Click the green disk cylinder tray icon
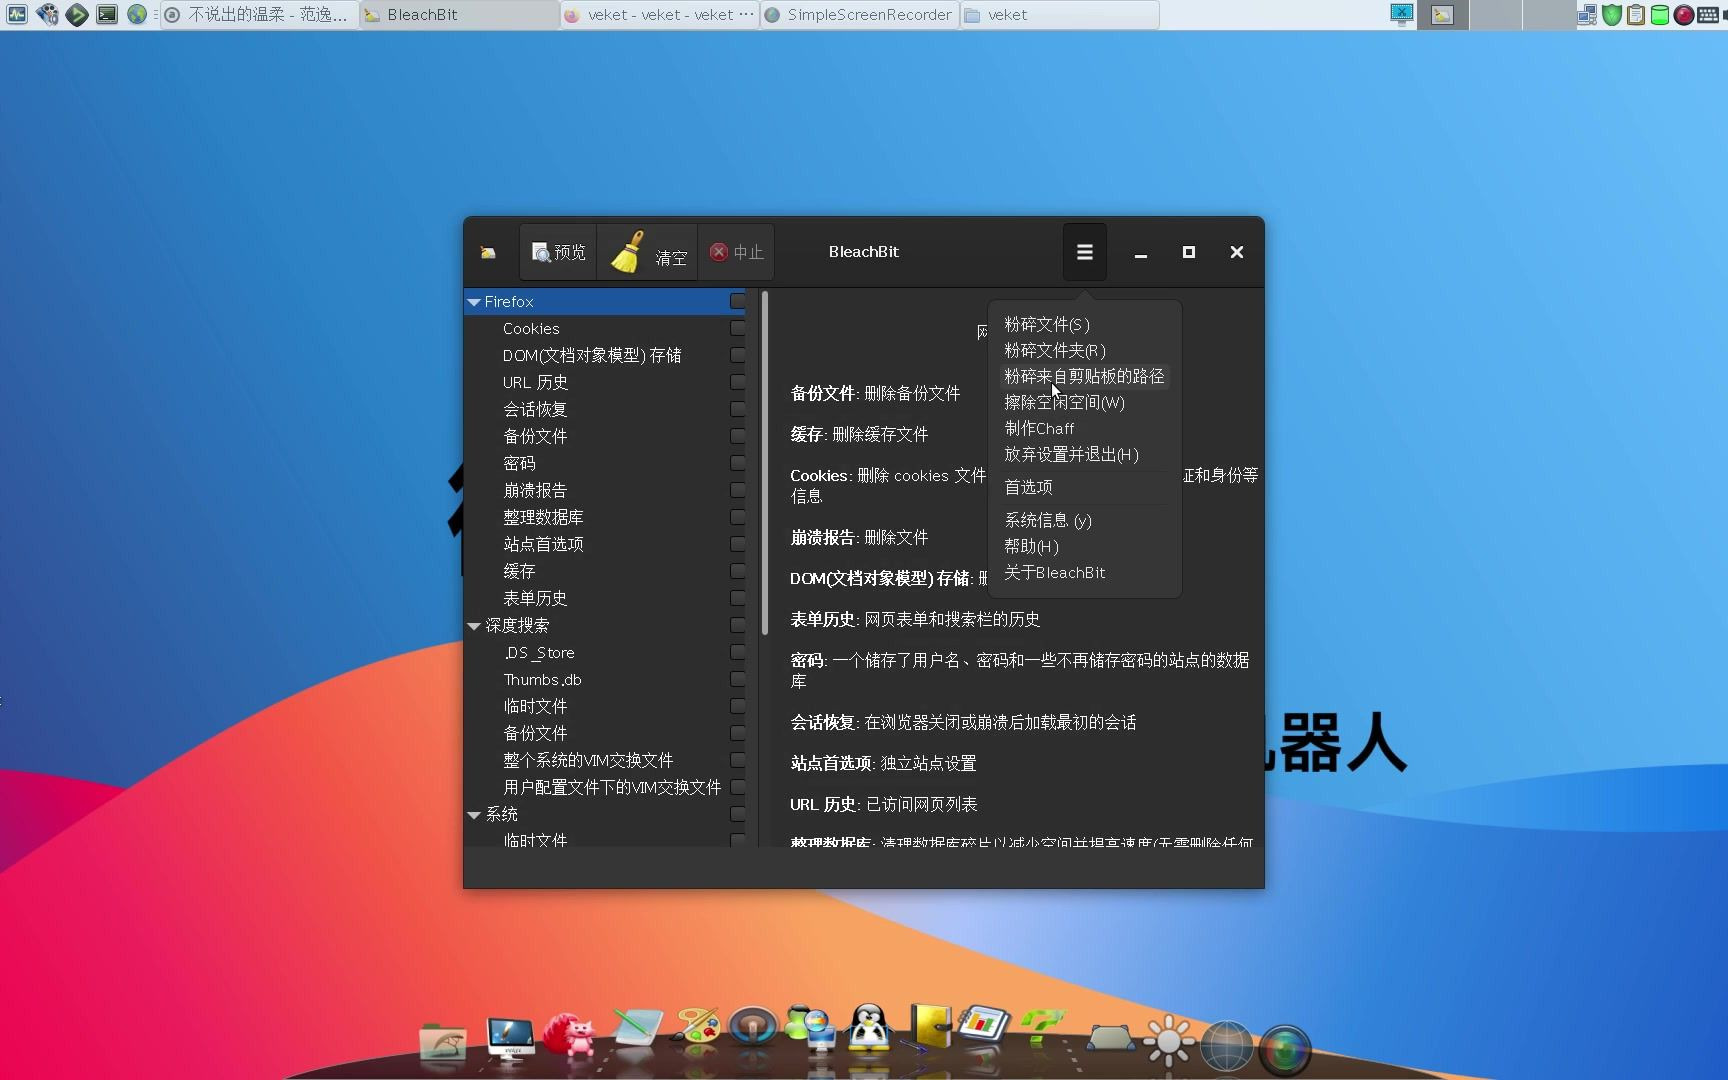 (x=1660, y=14)
